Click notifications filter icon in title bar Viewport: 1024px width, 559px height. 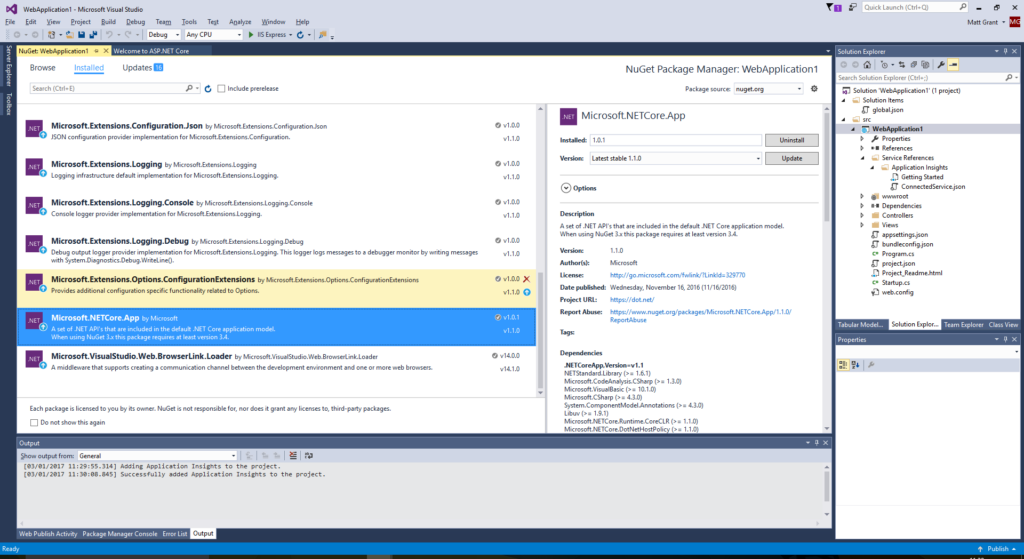833,7
